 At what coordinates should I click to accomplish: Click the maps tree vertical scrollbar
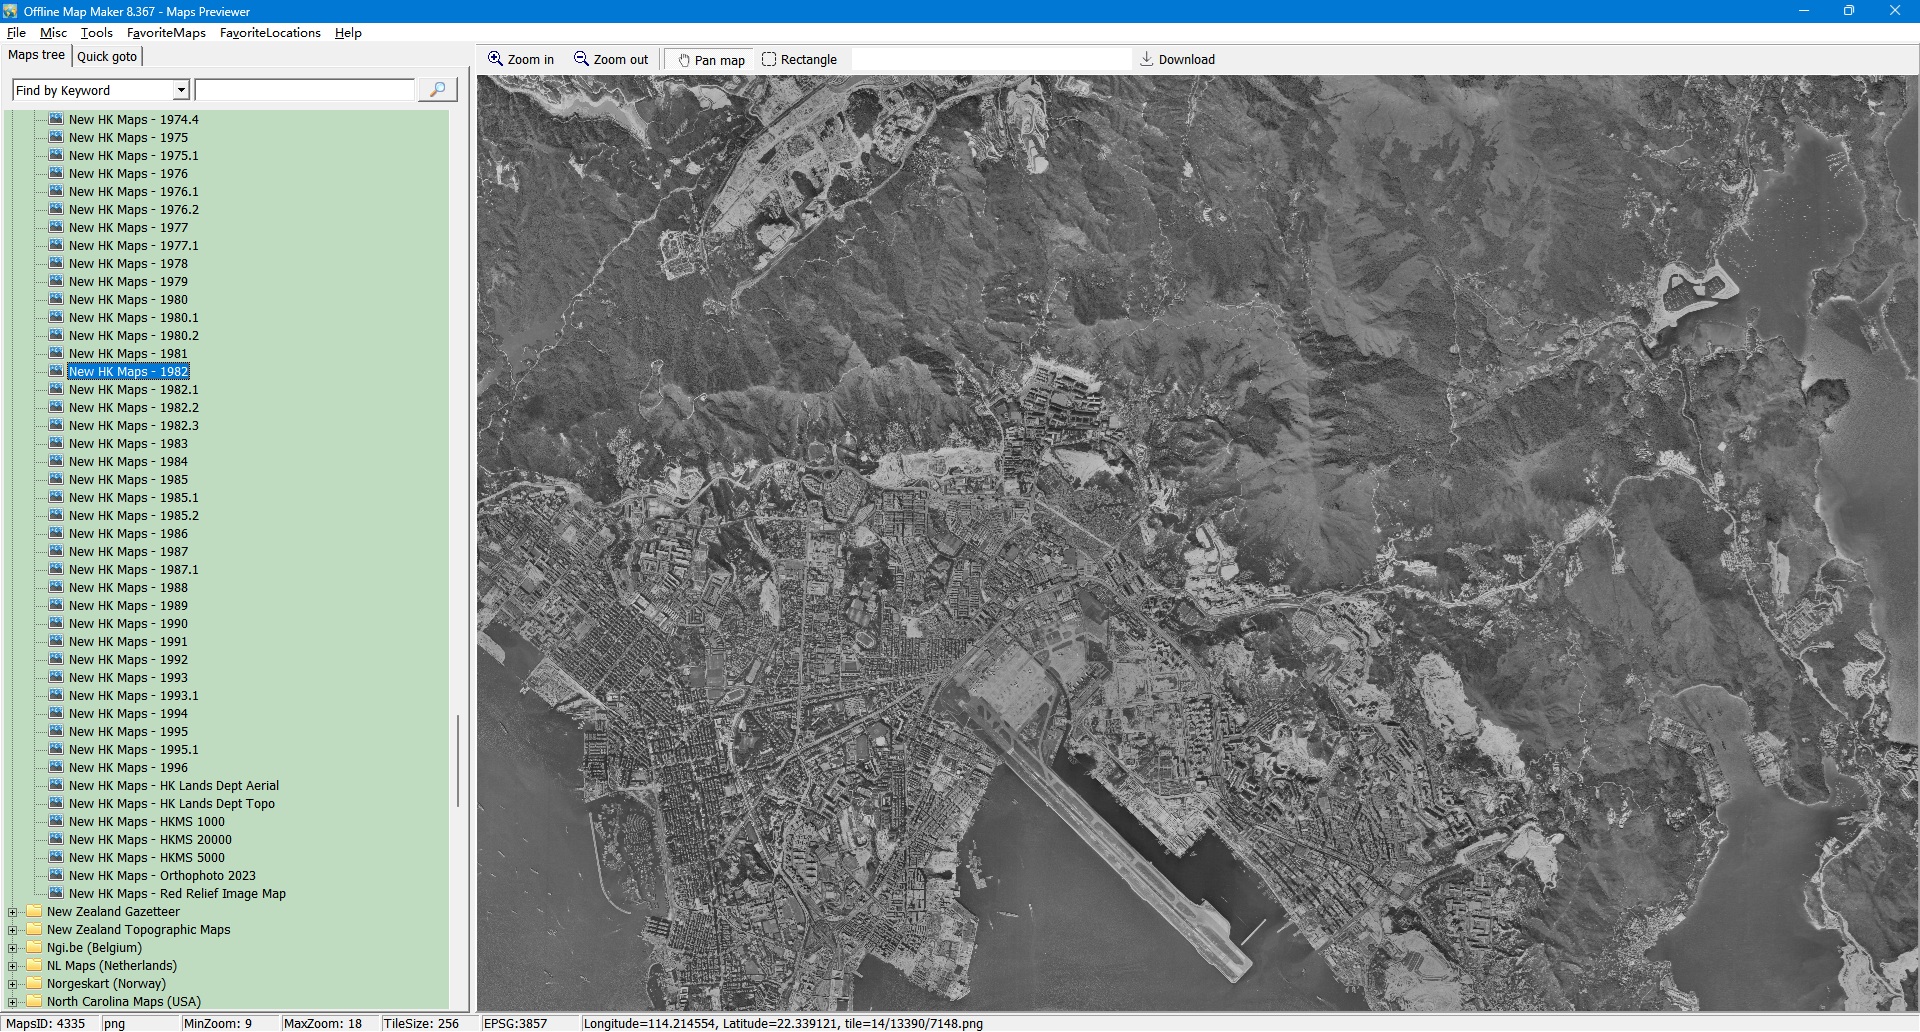click(x=458, y=760)
